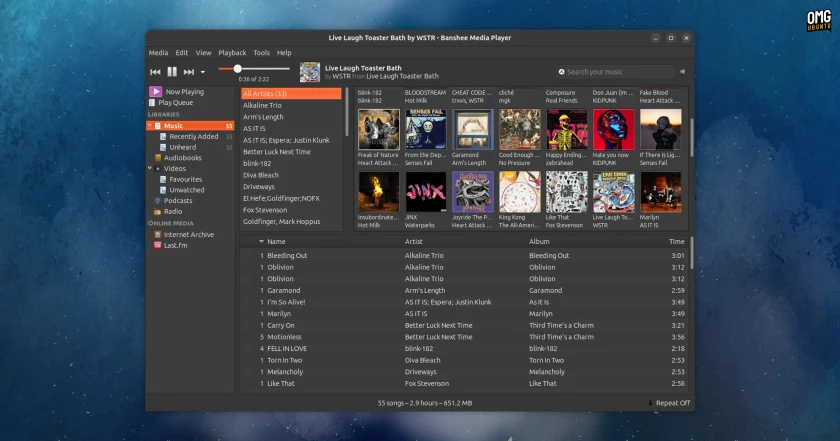Viewport: 840px width, 441px height.
Task: Click the 55 songs status bar text
Action: (x=425, y=403)
